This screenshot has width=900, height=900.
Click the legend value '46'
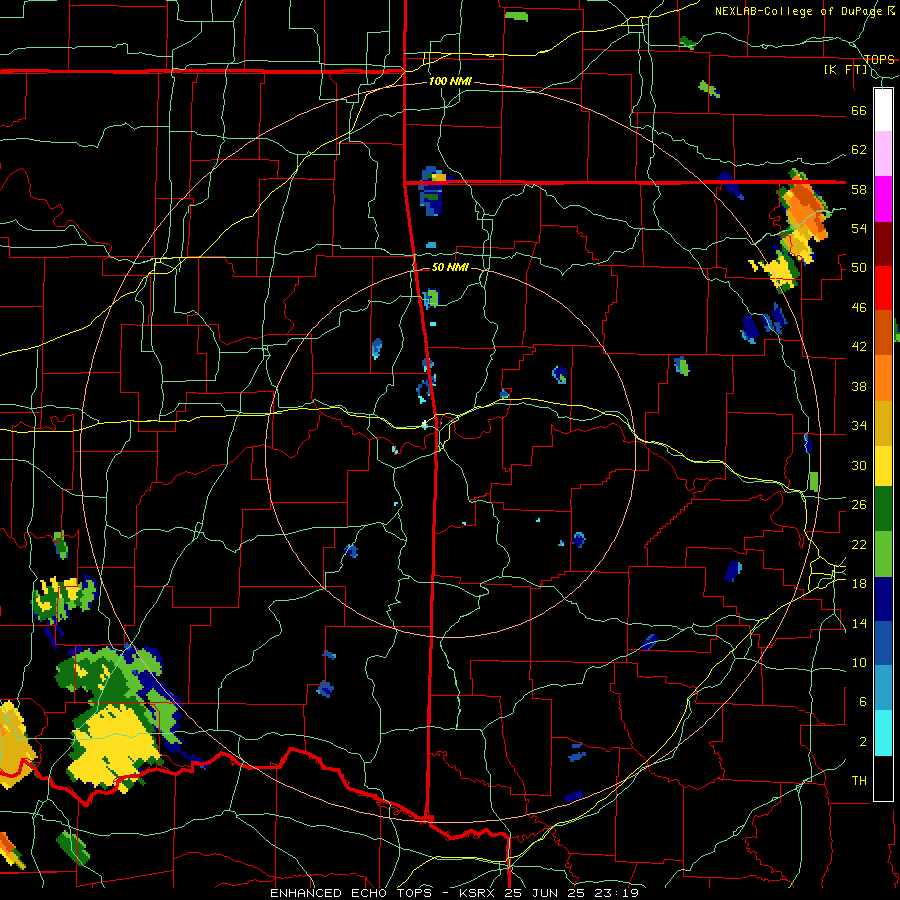(859, 308)
